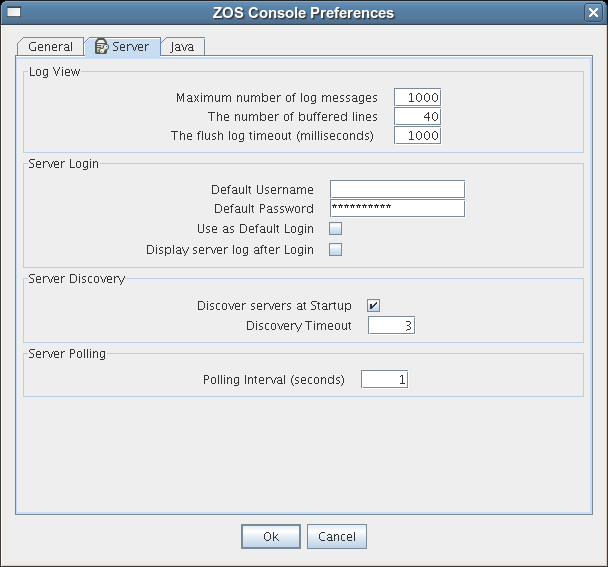This screenshot has width=608, height=567.
Task: Click the Server Discovery section label
Action: pyautogui.click(x=76, y=279)
